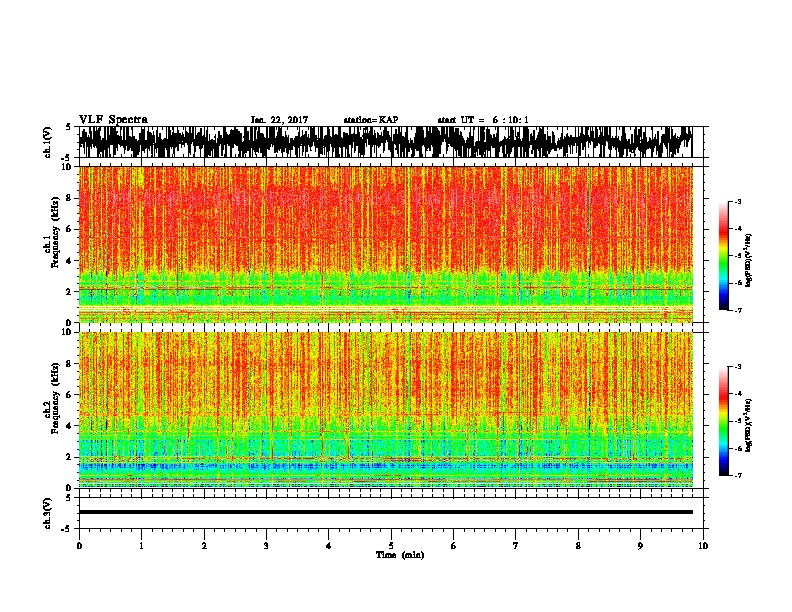Click the ch.1 spectrogram color scale bar
Screen dimensions: 792x612
pyautogui.click(x=723, y=256)
